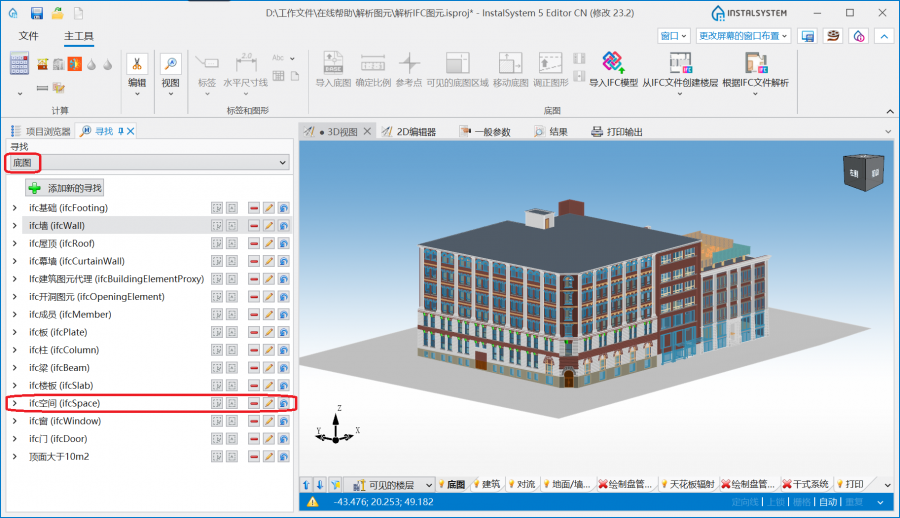Click the view cube in the 3D viewport
900x518 pixels.
tap(863, 172)
